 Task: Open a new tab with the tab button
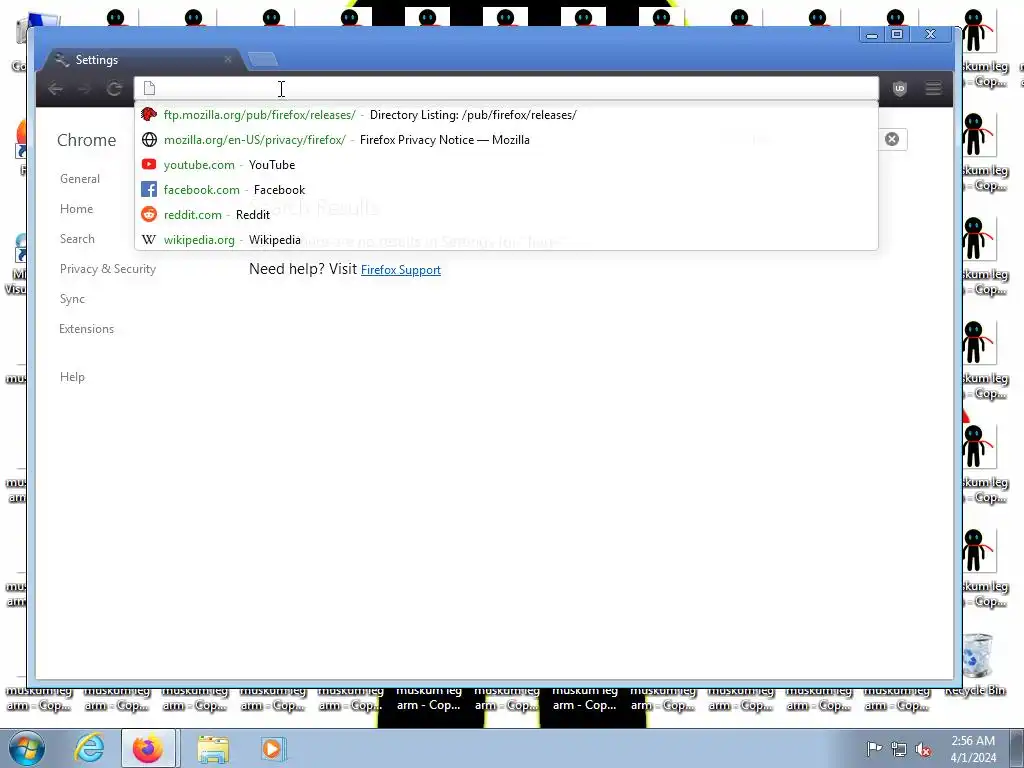pyautogui.click(x=263, y=59)
